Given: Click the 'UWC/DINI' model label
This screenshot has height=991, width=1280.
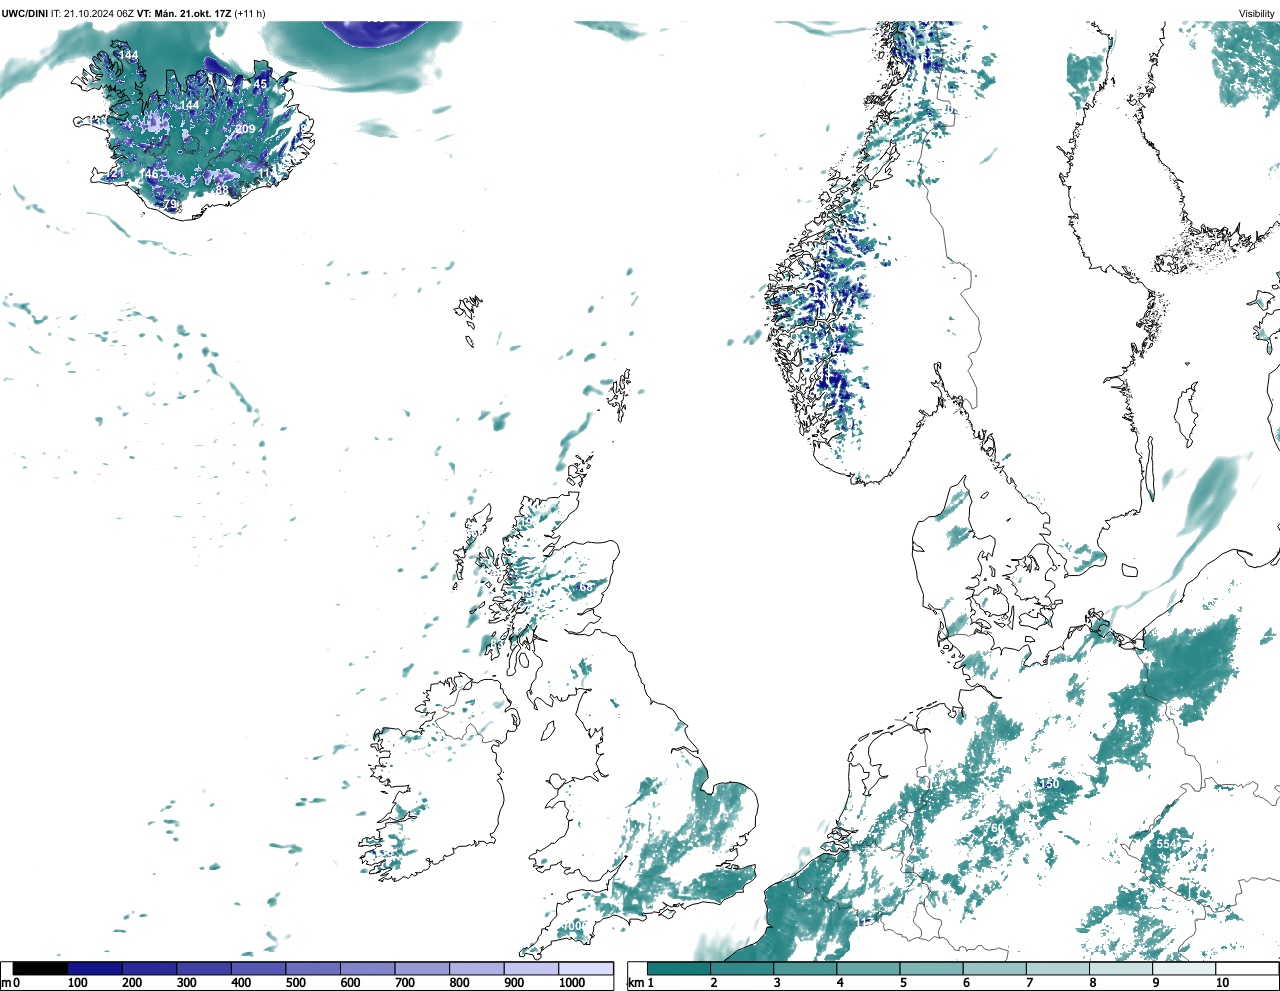Looking at the screenshot, I should (x=25, y=14).
